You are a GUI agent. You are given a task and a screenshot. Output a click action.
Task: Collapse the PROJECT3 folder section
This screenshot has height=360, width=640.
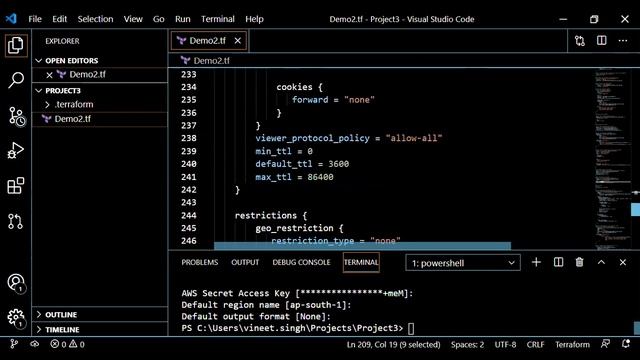click(x=100, y=90)
